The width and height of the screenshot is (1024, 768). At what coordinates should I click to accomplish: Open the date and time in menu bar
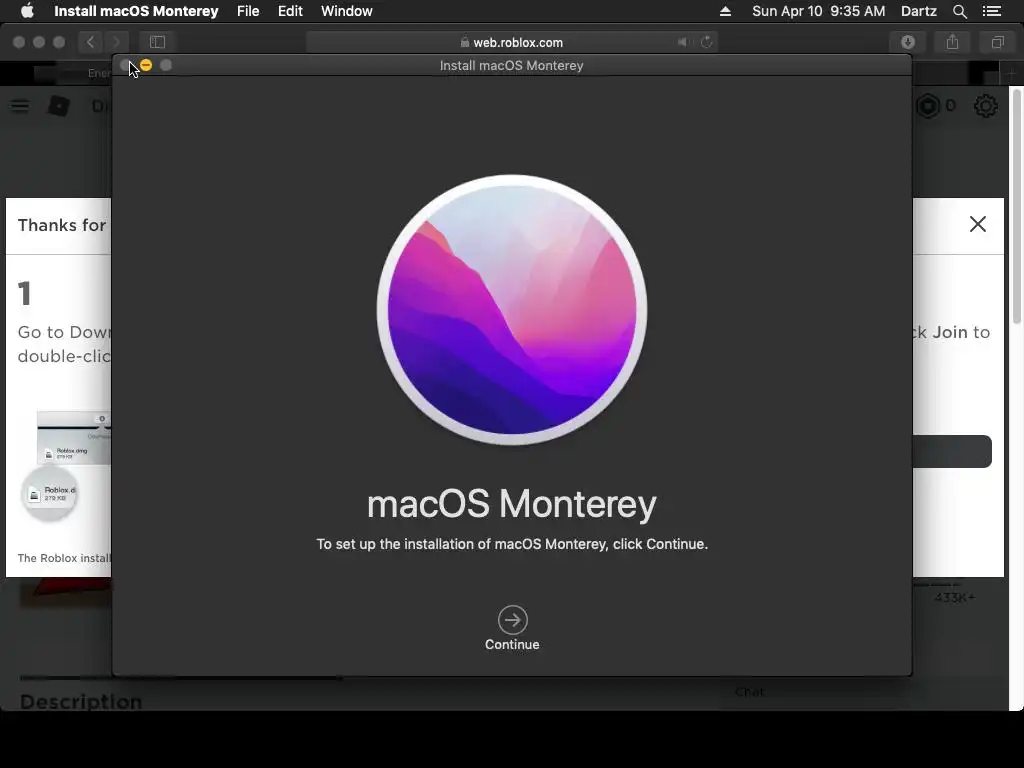[x=818, y=11]
